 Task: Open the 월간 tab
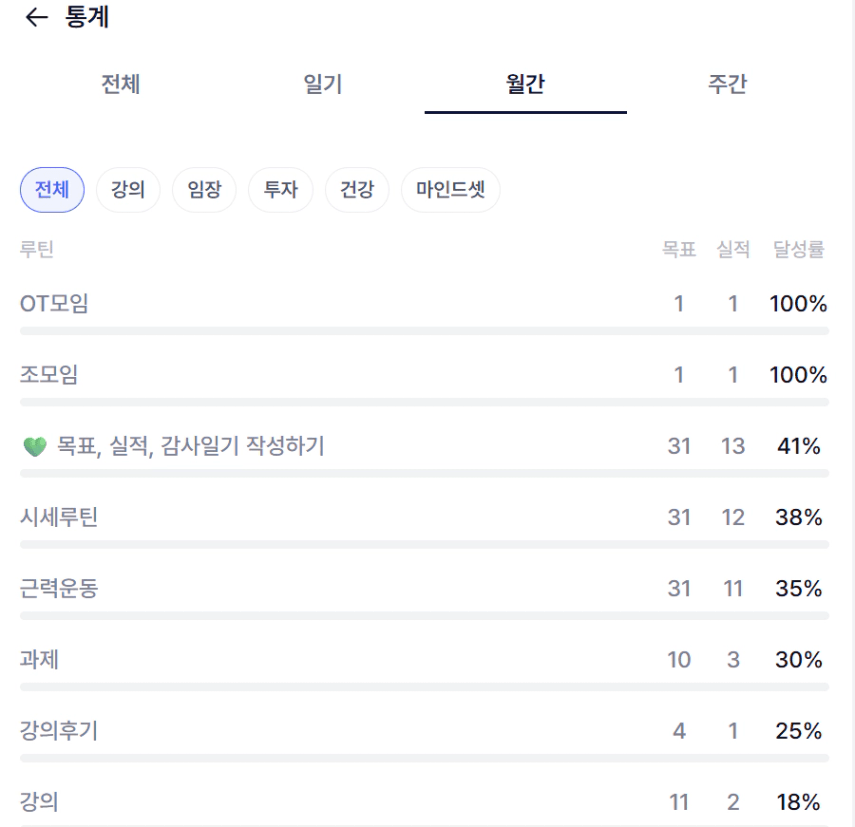[525, 85]
